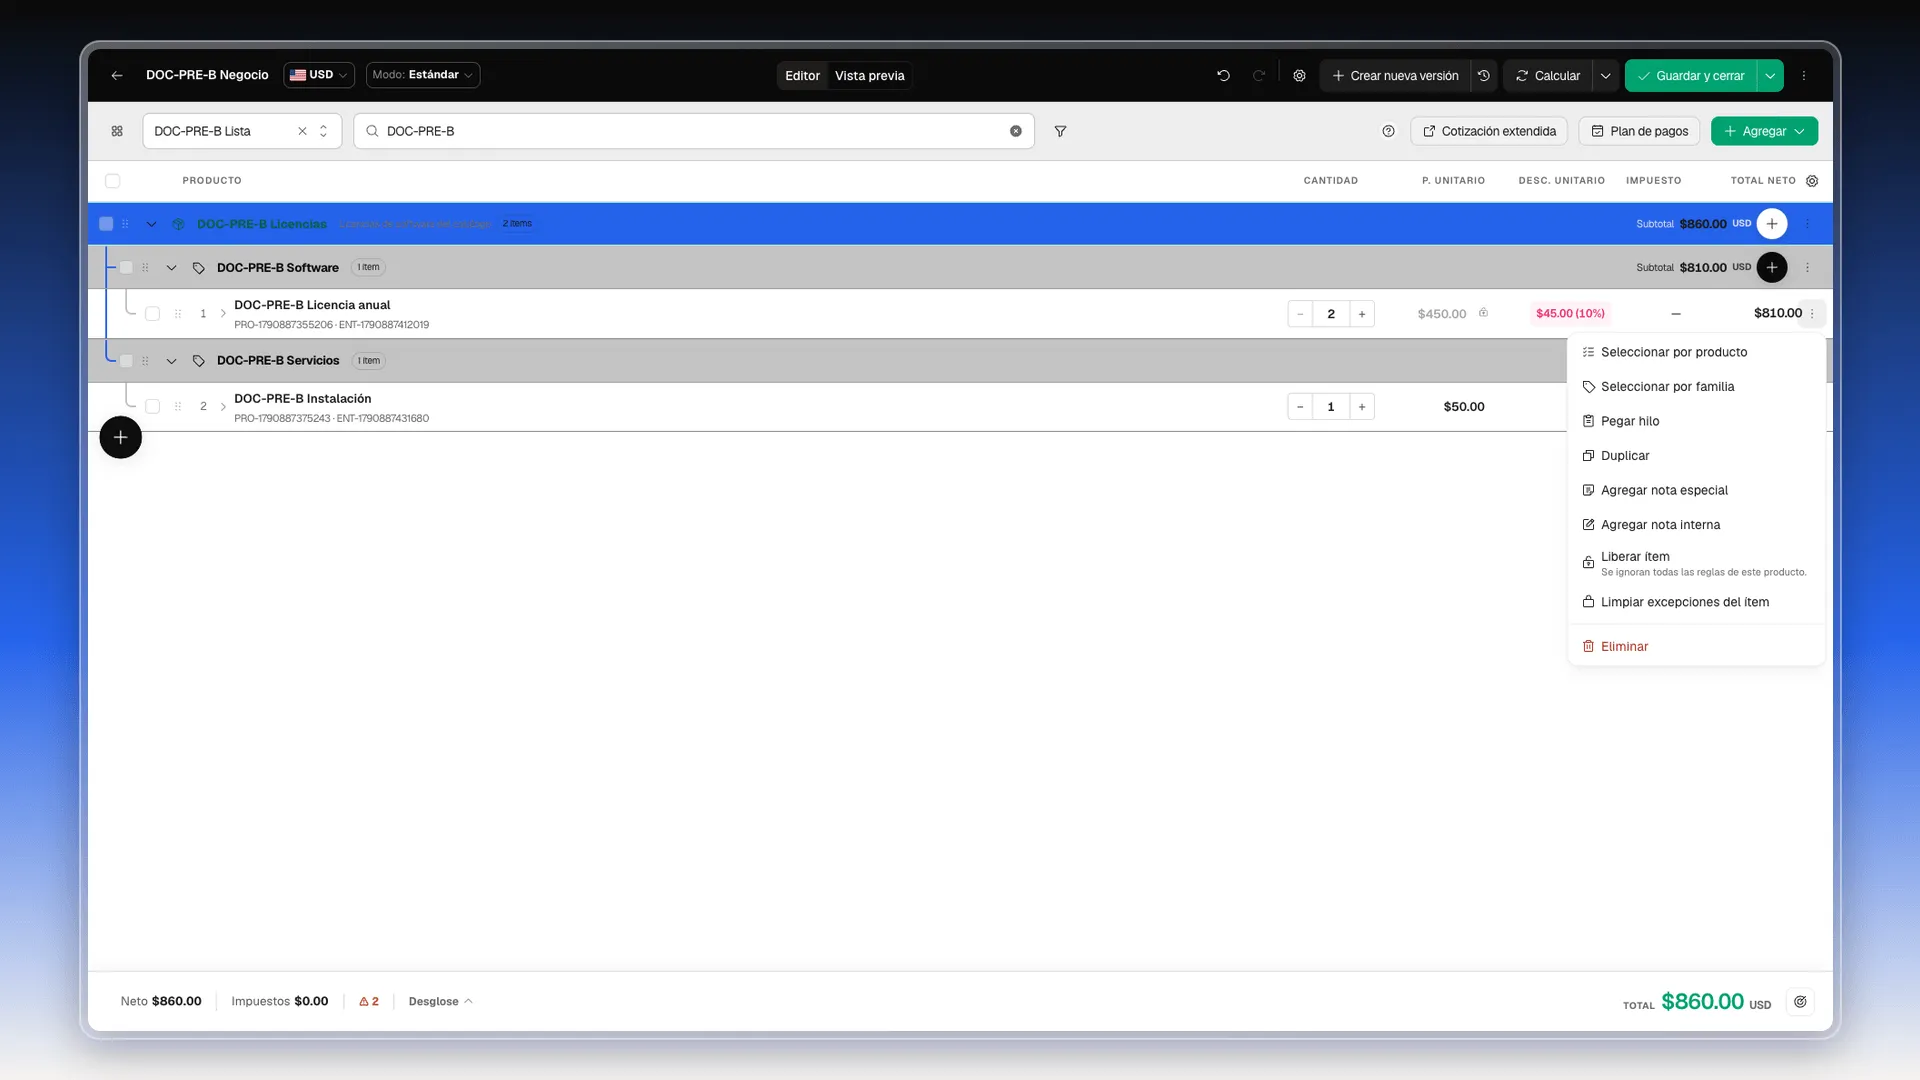Go back using the left arrow icon
The width and height of the screenshot is (1920, 1080).
[x=117, y=75]
